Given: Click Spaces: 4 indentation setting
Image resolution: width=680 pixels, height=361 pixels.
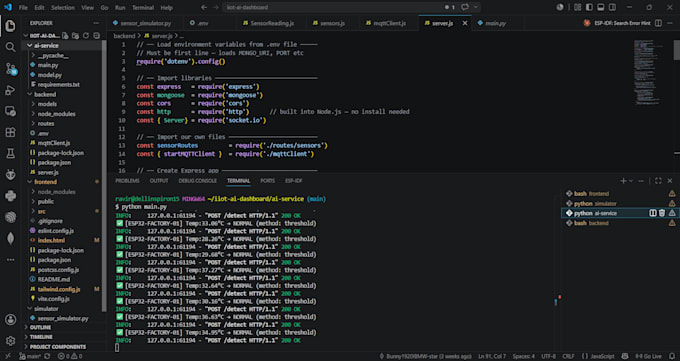Looking at the screenshot, I should click(x=523, y=356).
